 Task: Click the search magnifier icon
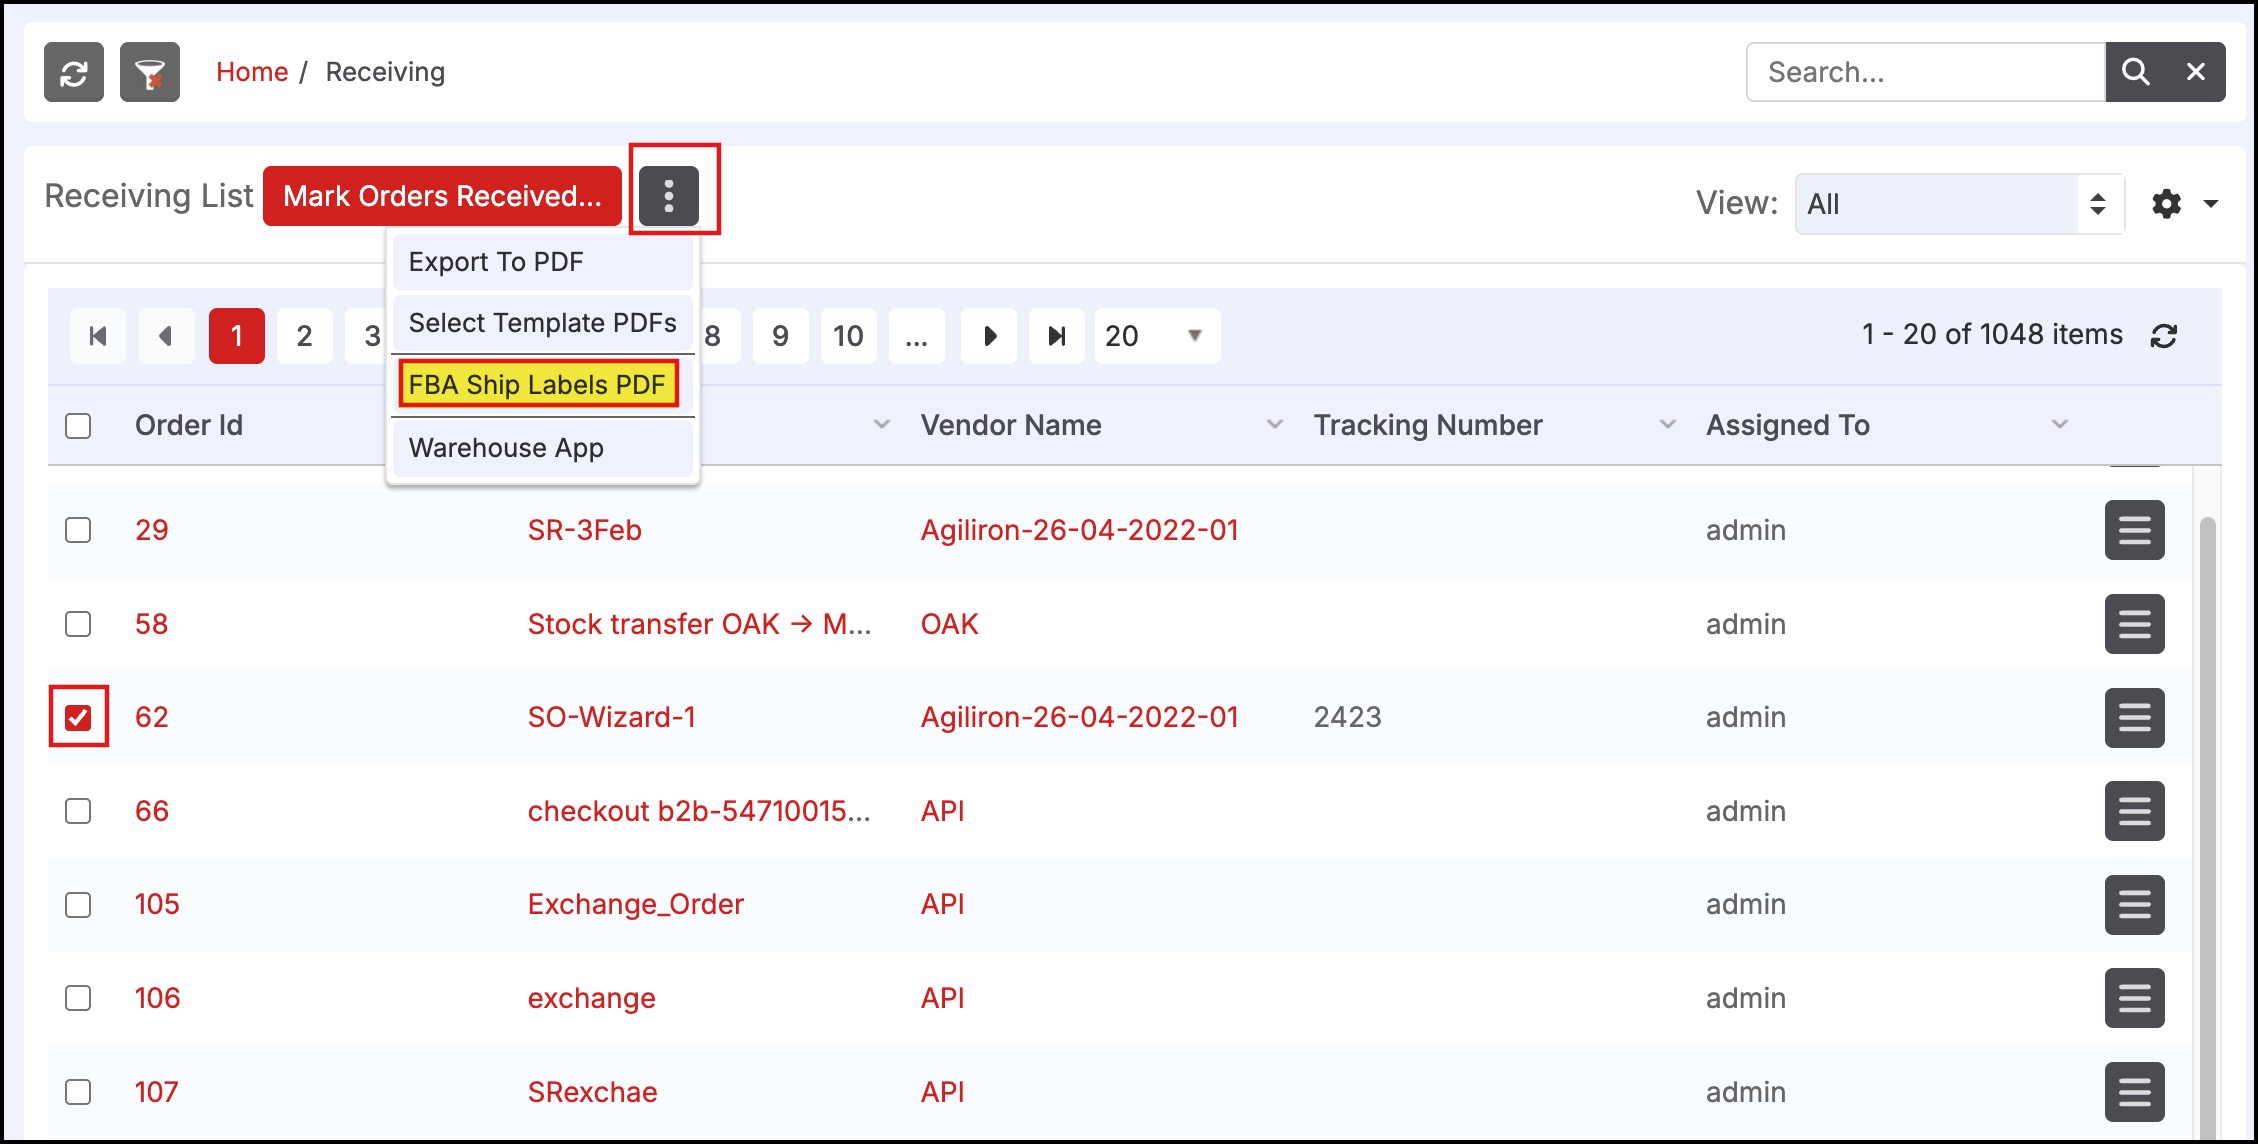click(x=2135, y=72)
